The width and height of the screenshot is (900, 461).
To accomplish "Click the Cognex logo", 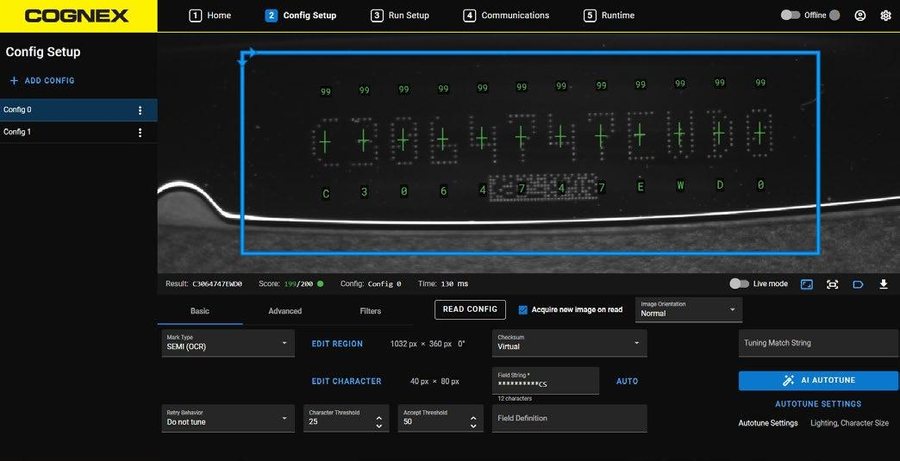I will point(76,16).
